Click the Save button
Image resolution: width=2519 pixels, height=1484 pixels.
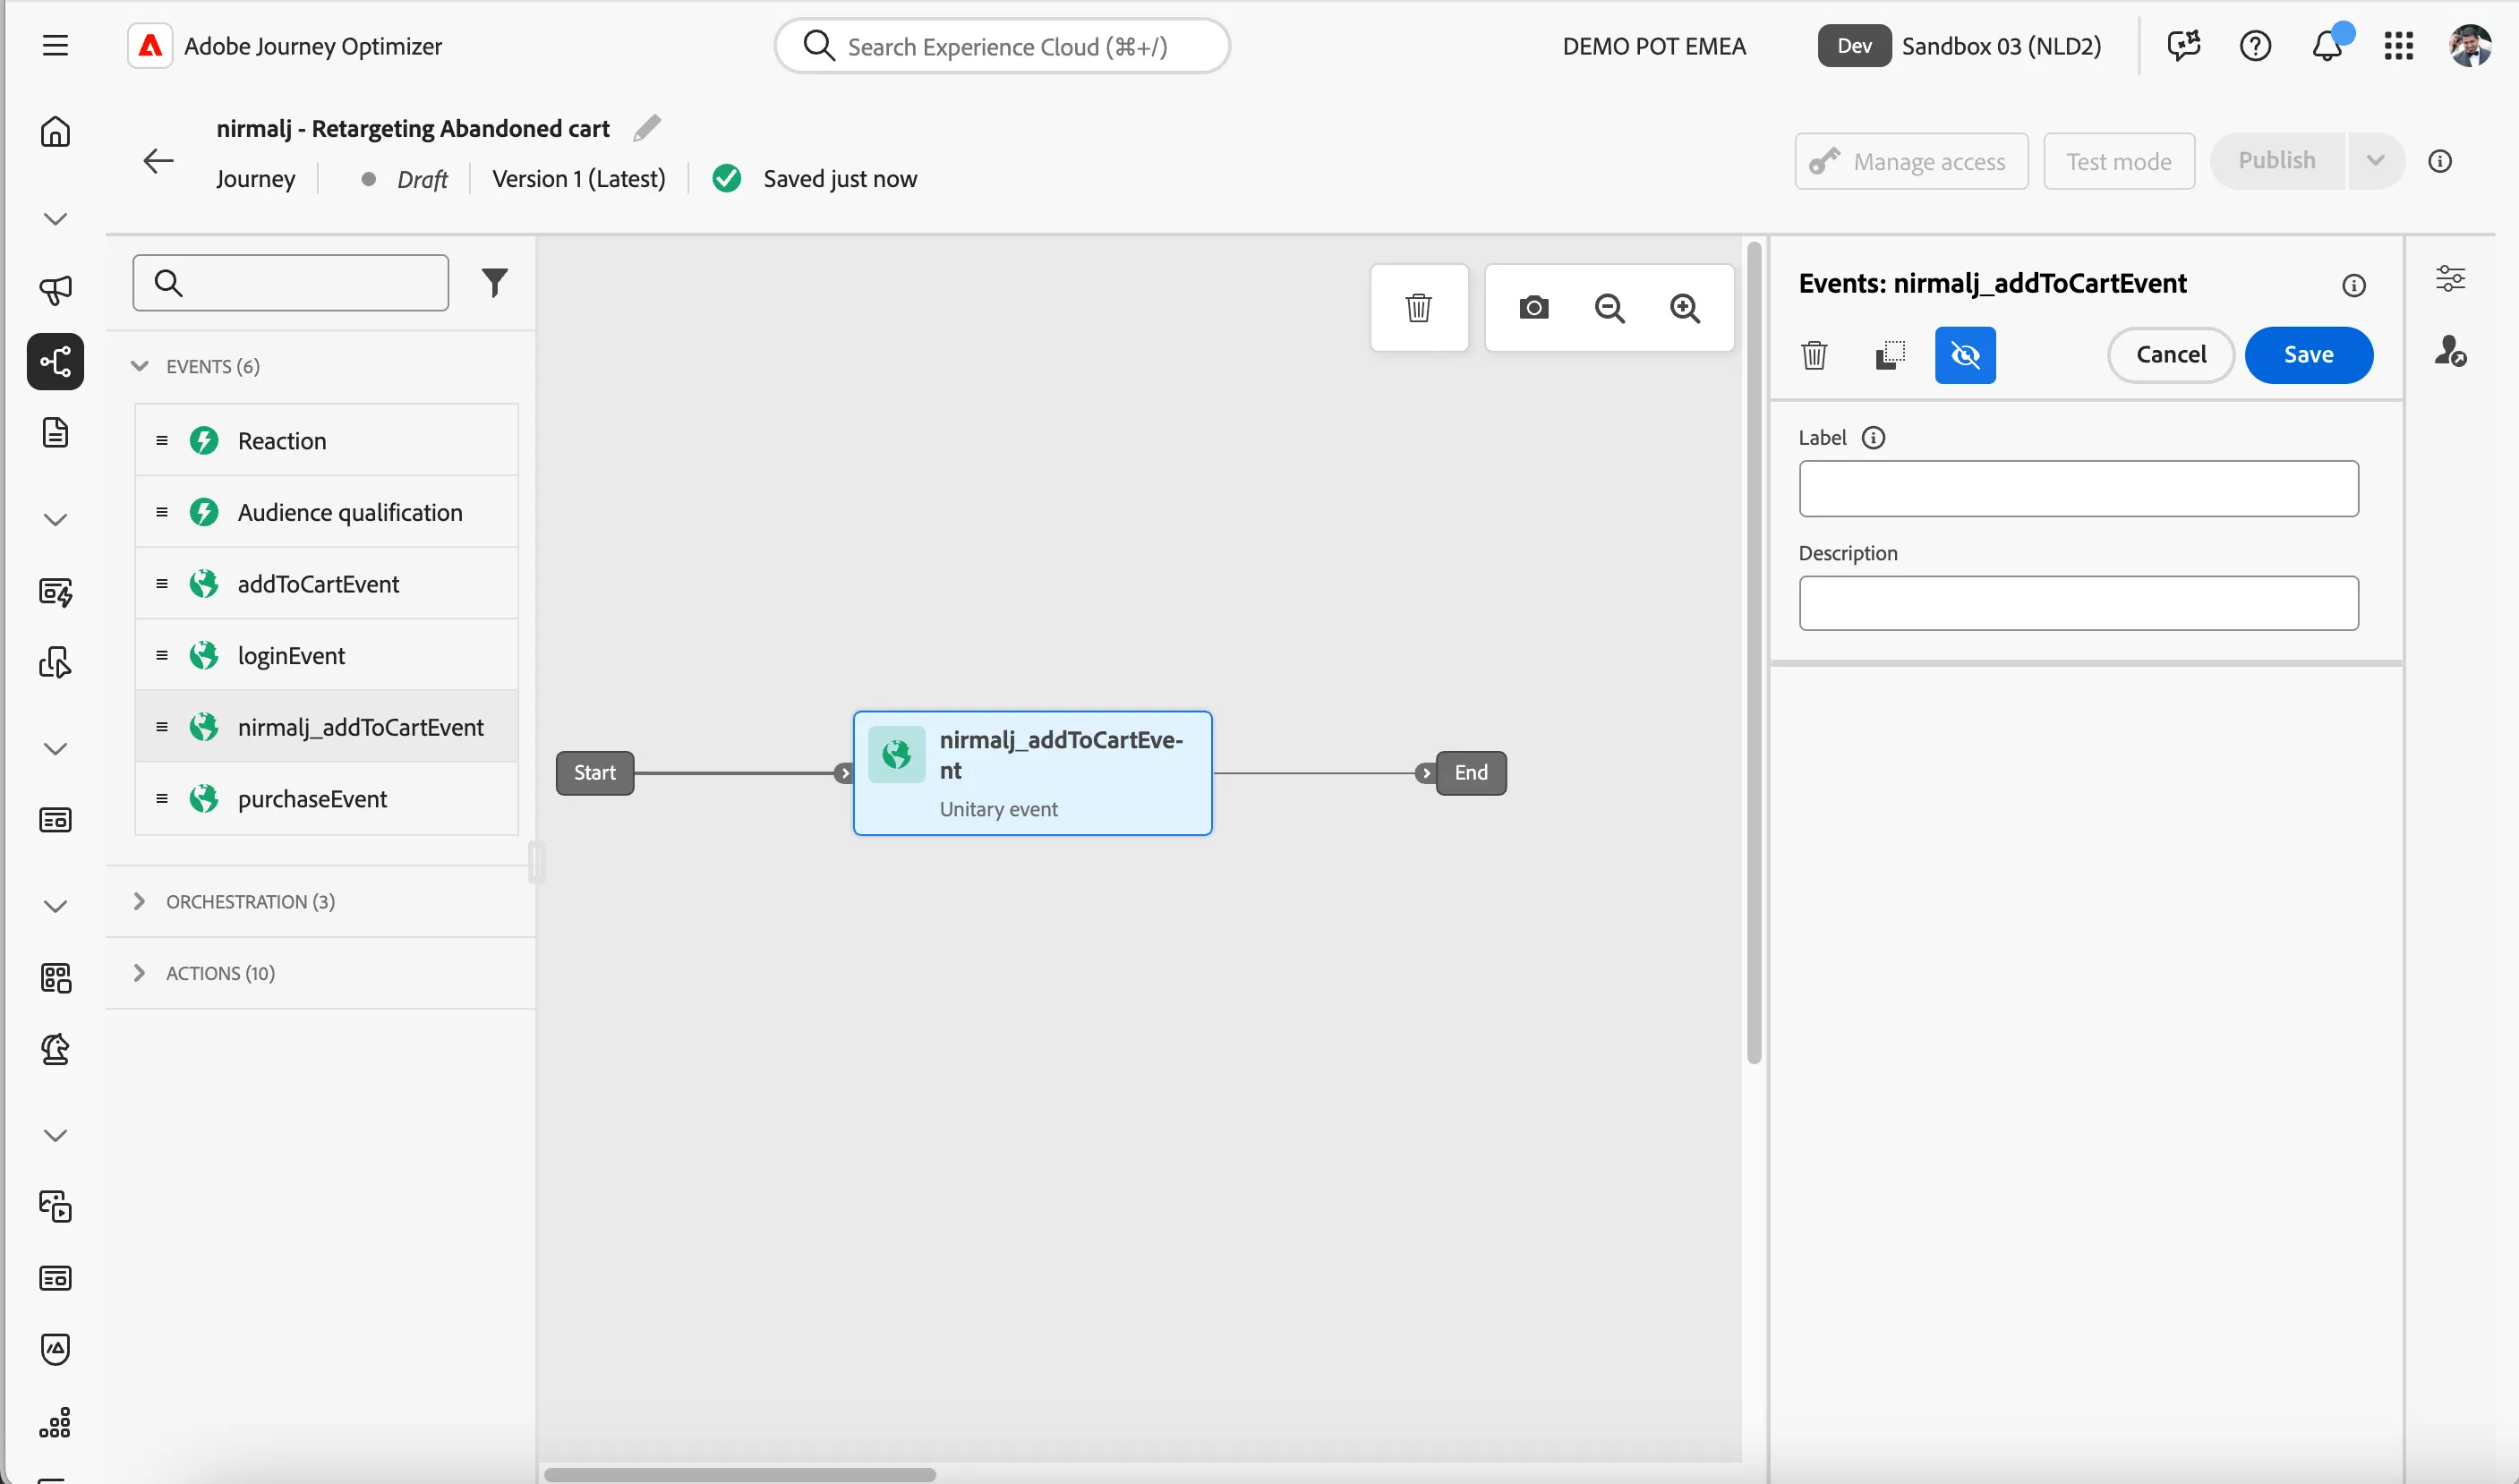click(2308, 355)
